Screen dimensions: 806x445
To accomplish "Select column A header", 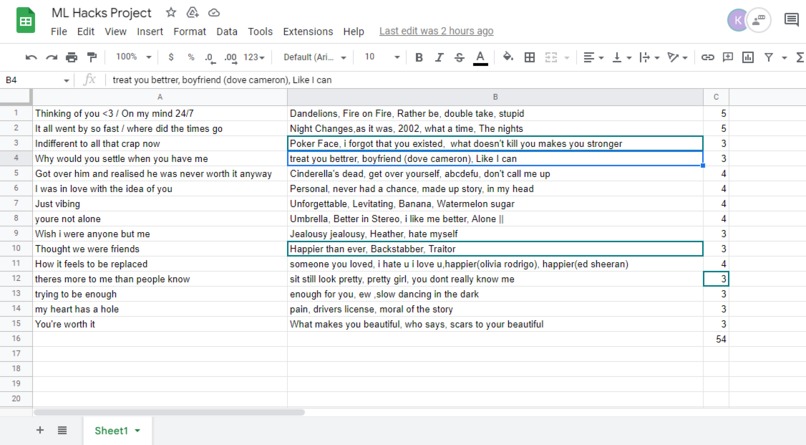I will (x=160, y=97).
